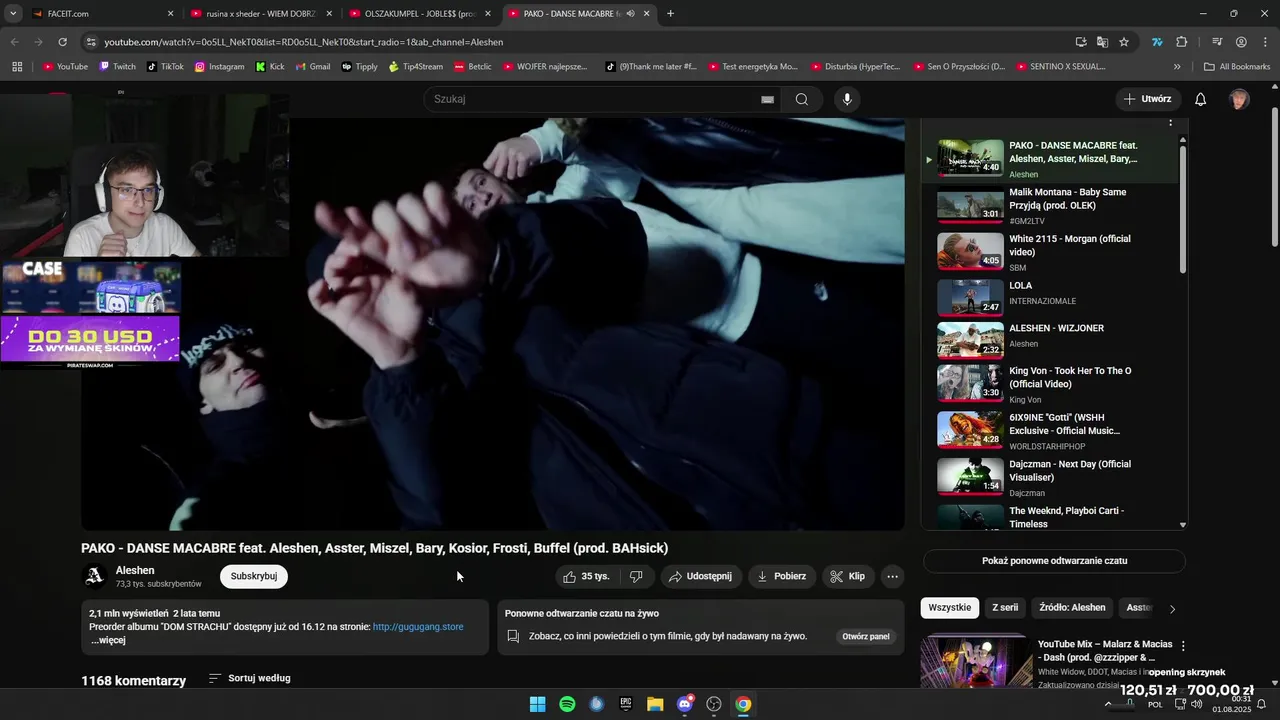Click the Windows Start button
The image size is (1280, 720).
(x=537, y=704)
